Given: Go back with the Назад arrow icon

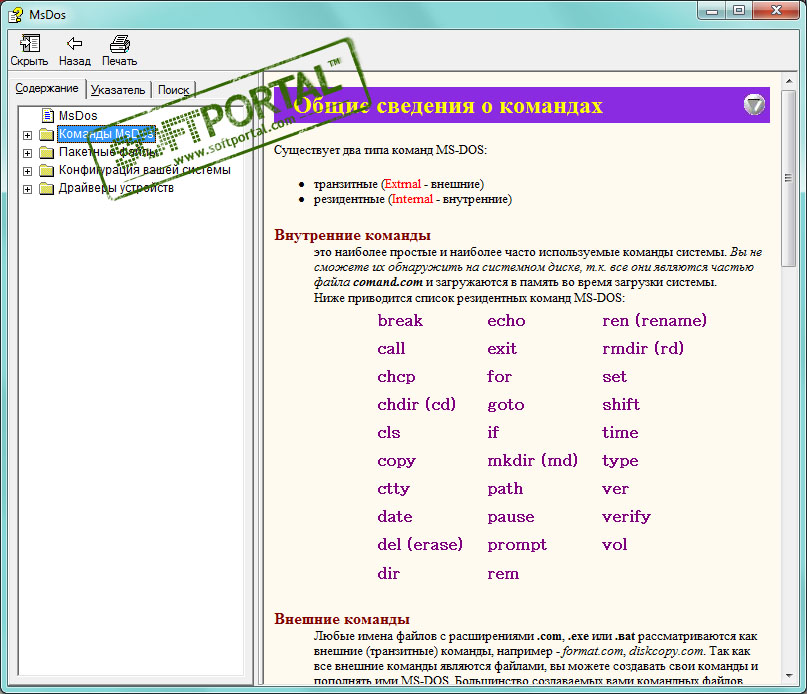Looking at the screenshot, I should point(75,43).
